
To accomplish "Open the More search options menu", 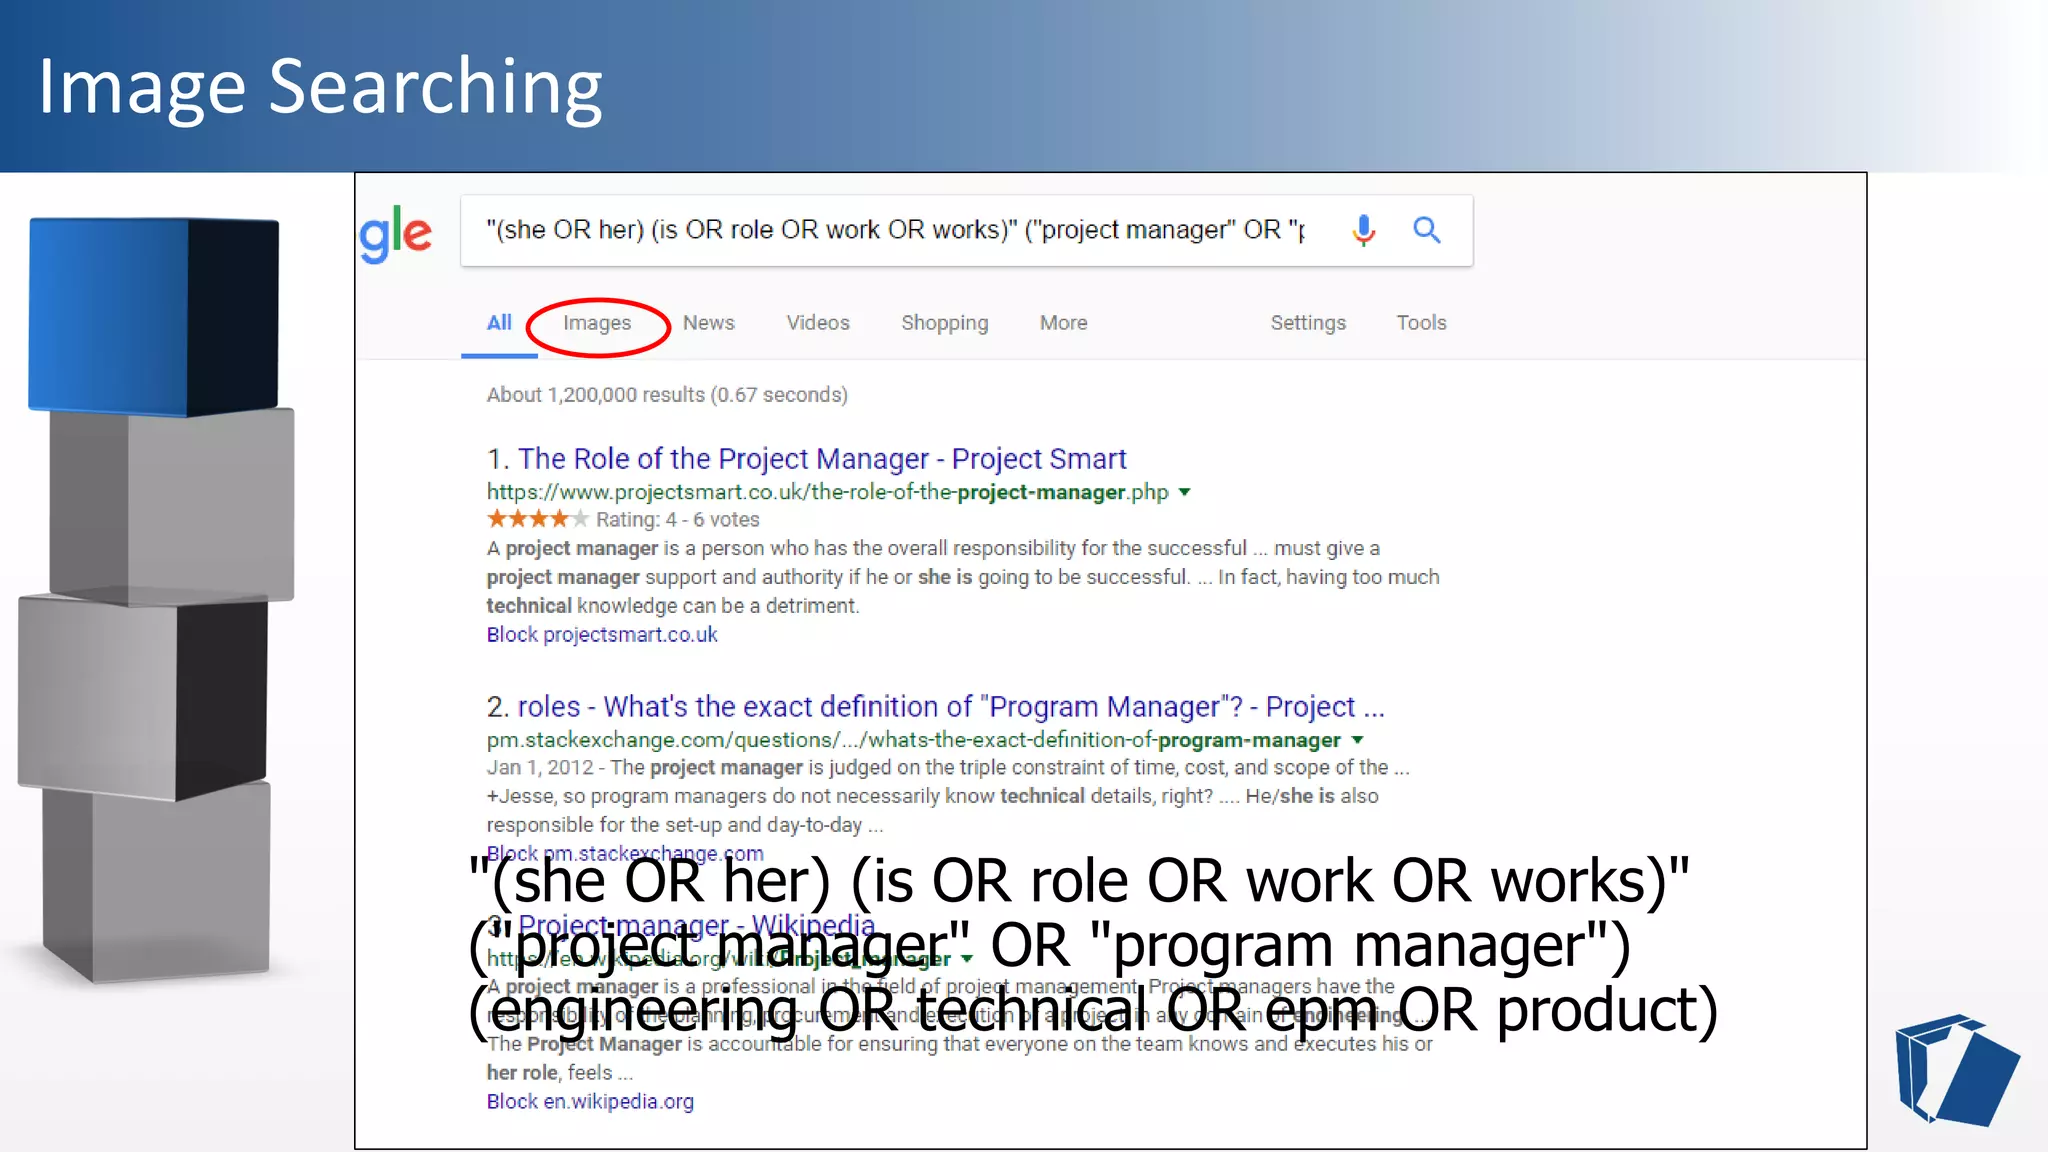I will click(x=1063, y=323).
